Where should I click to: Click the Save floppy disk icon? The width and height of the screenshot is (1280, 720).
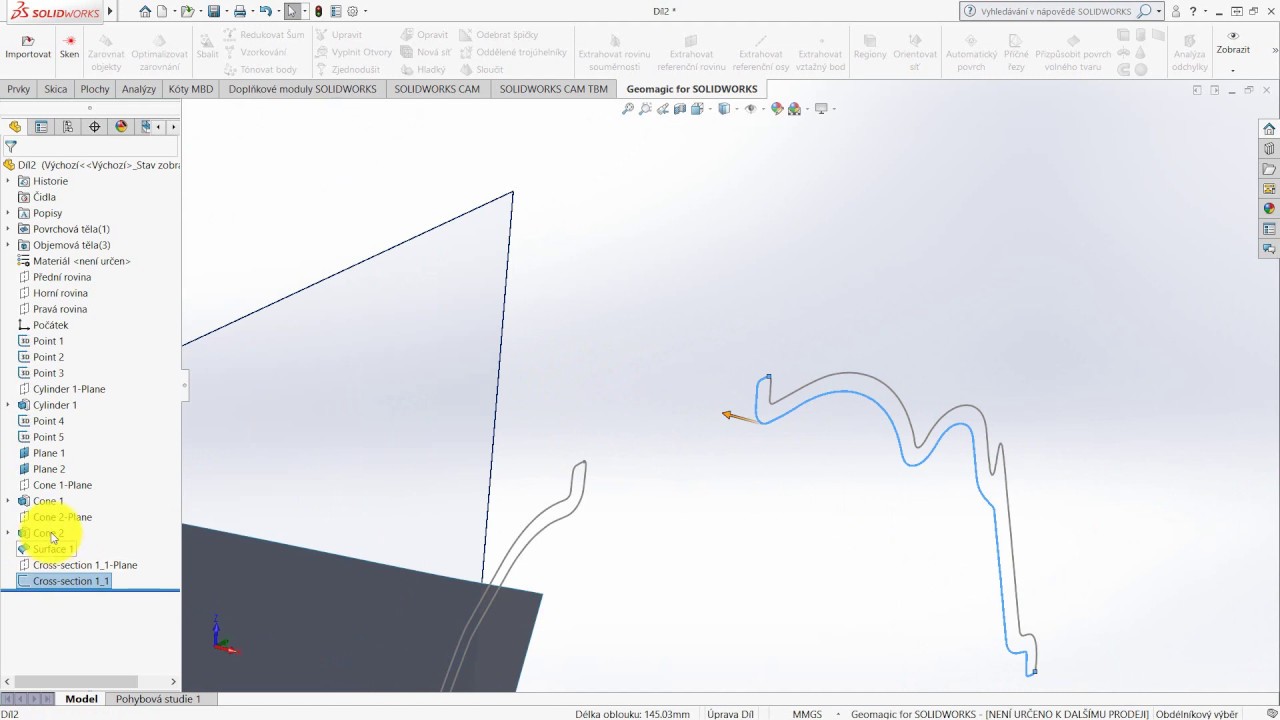click(x=213, y=12)
